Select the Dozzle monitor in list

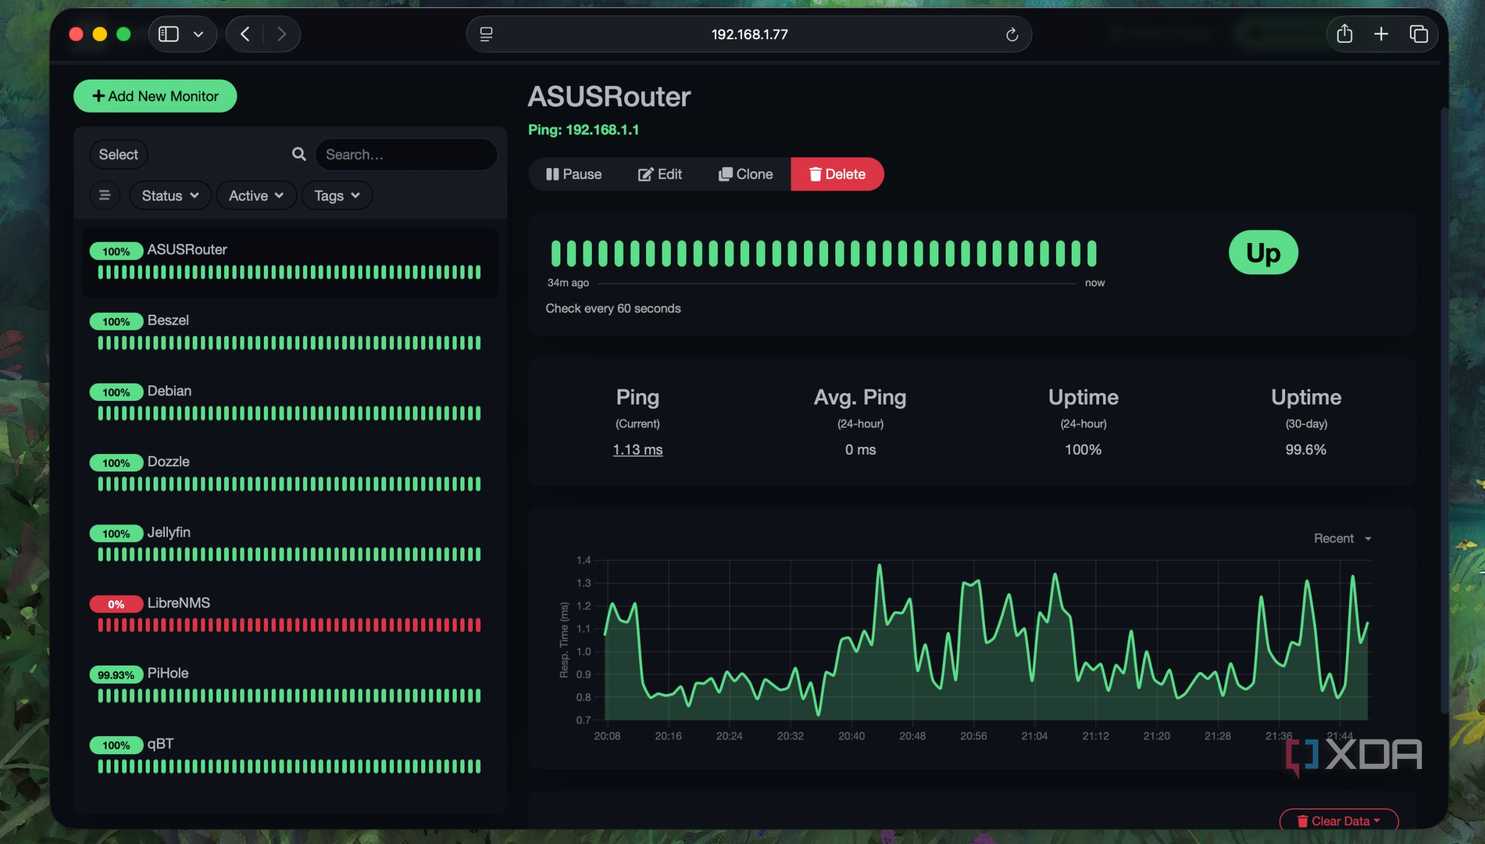[290, 474]
